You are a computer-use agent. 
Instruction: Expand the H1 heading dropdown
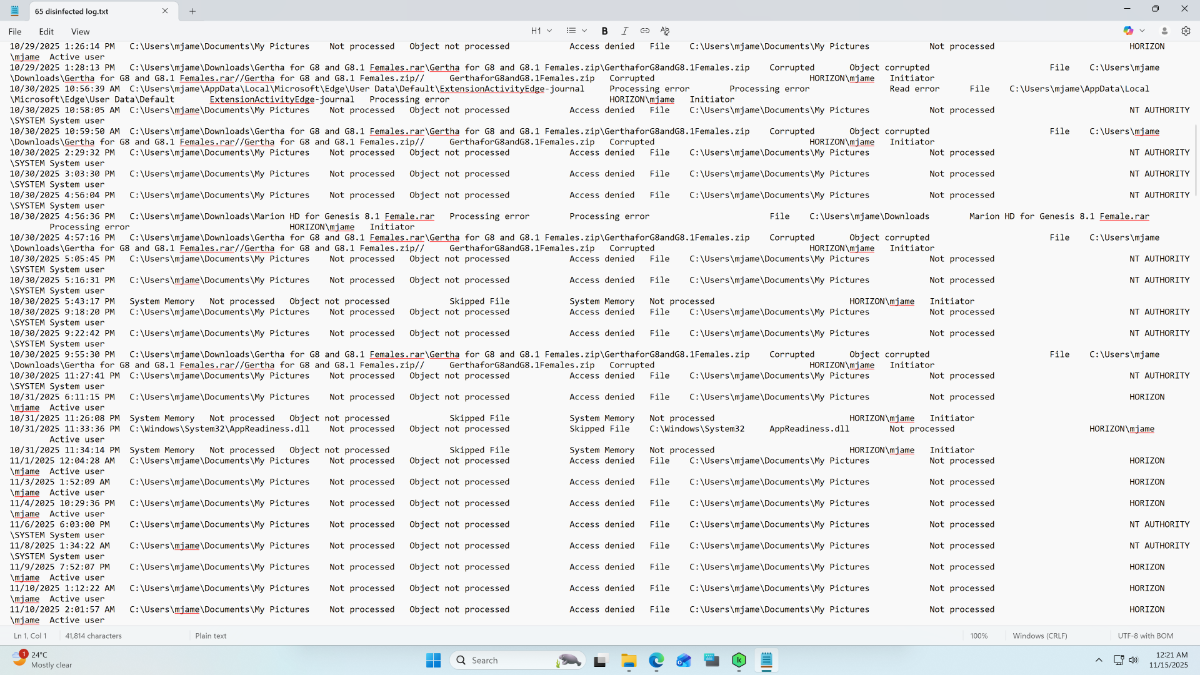click(541, 31)
